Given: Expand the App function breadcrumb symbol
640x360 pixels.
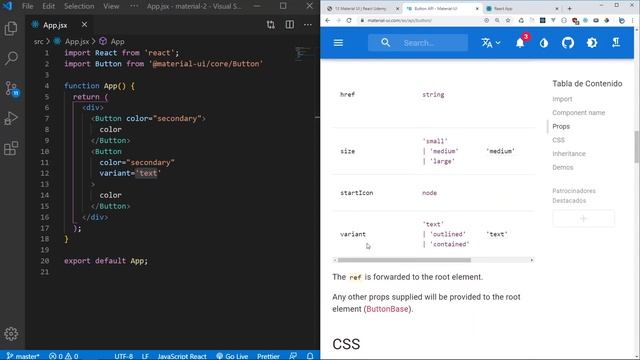Looking at the screenshot, I should point(117,42).
